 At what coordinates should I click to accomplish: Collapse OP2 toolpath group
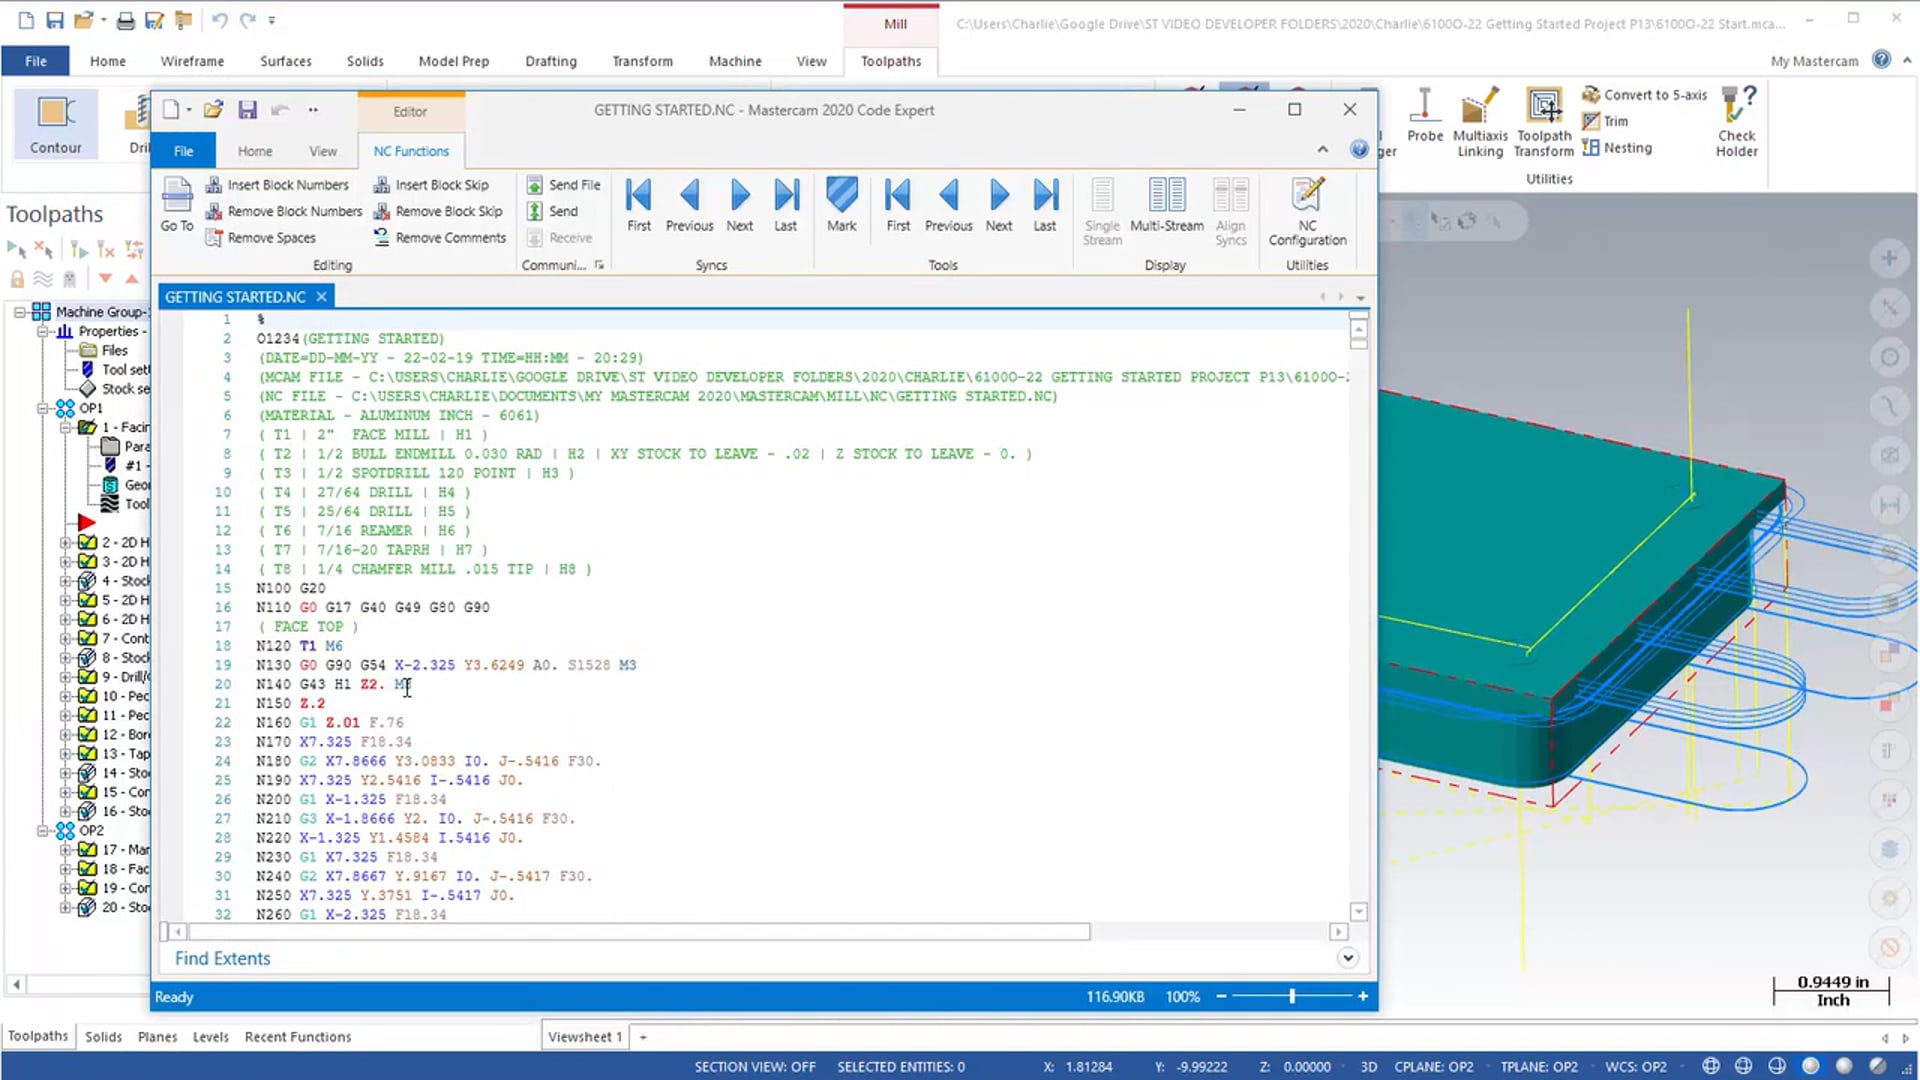click(x=43, y=830)
